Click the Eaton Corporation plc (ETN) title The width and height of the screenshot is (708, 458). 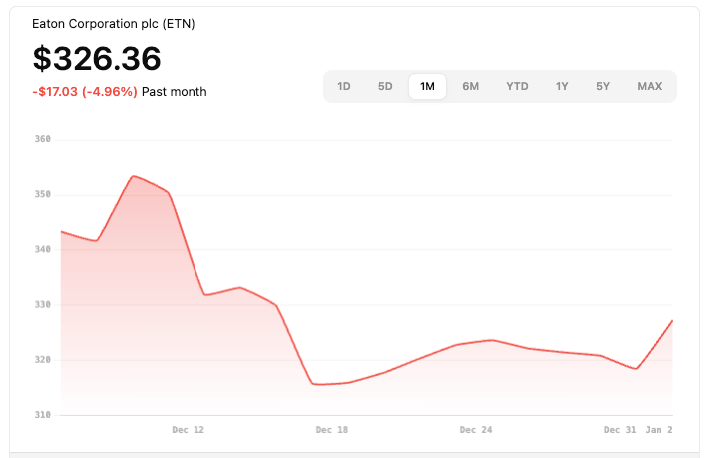point(114,23)
